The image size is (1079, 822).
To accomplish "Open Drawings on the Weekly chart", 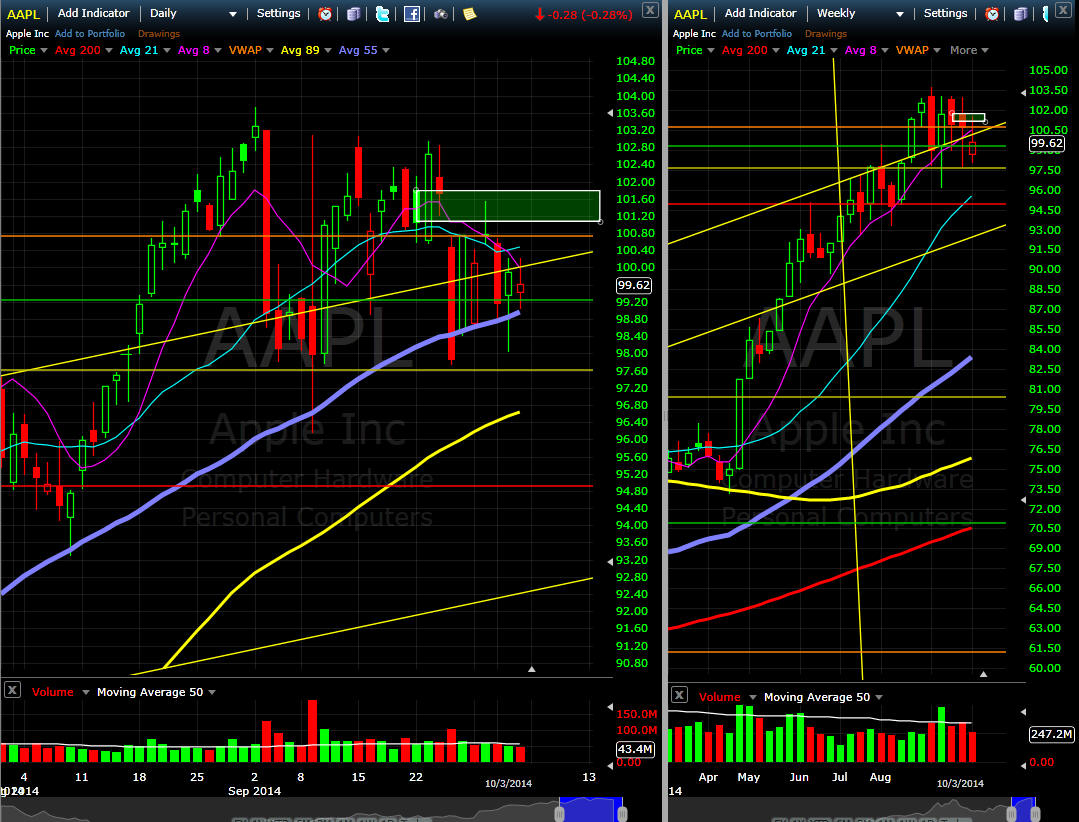I will 826,34.
